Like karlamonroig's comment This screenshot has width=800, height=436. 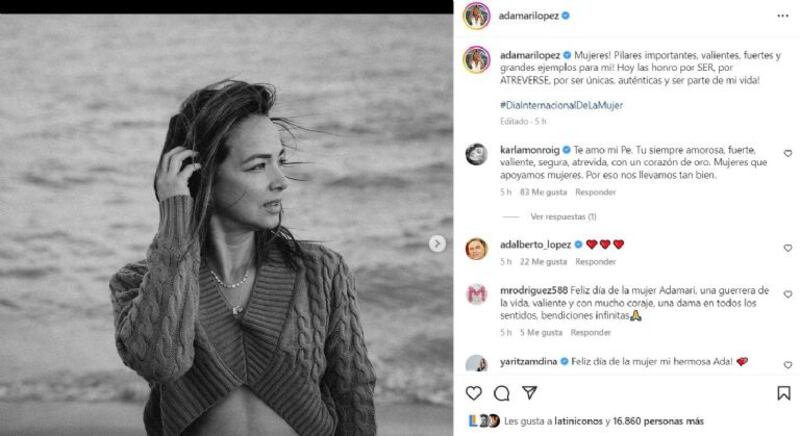point(788,154)
